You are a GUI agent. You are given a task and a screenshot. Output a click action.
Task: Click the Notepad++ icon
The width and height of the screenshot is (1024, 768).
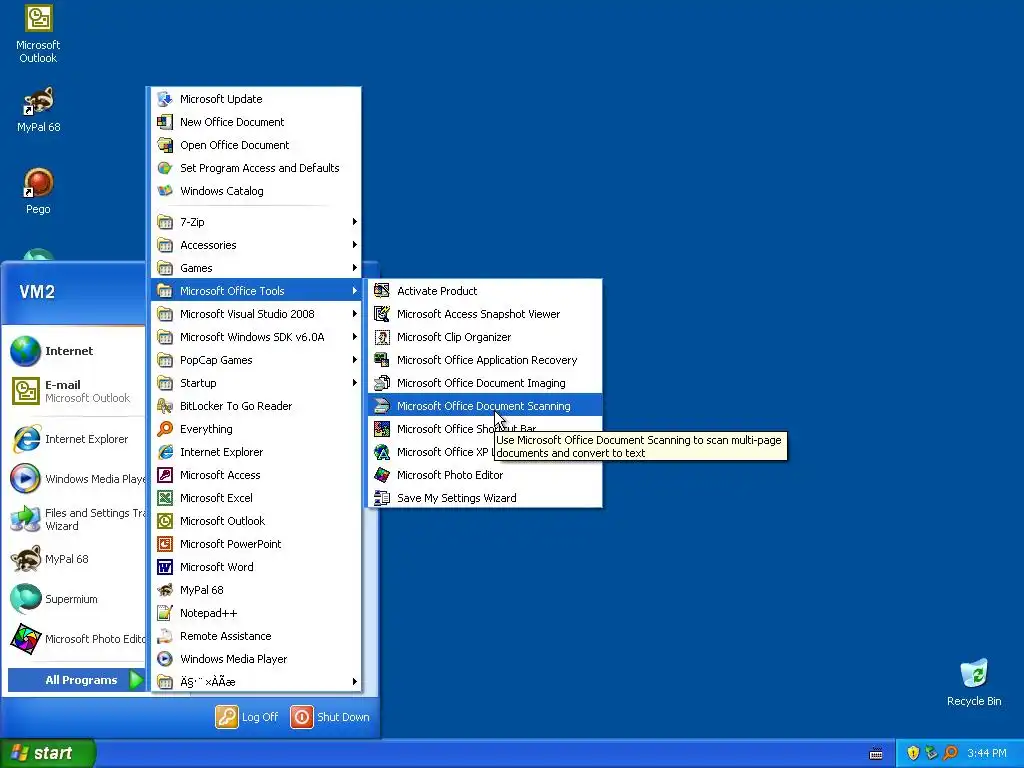(x=165, y=613)
